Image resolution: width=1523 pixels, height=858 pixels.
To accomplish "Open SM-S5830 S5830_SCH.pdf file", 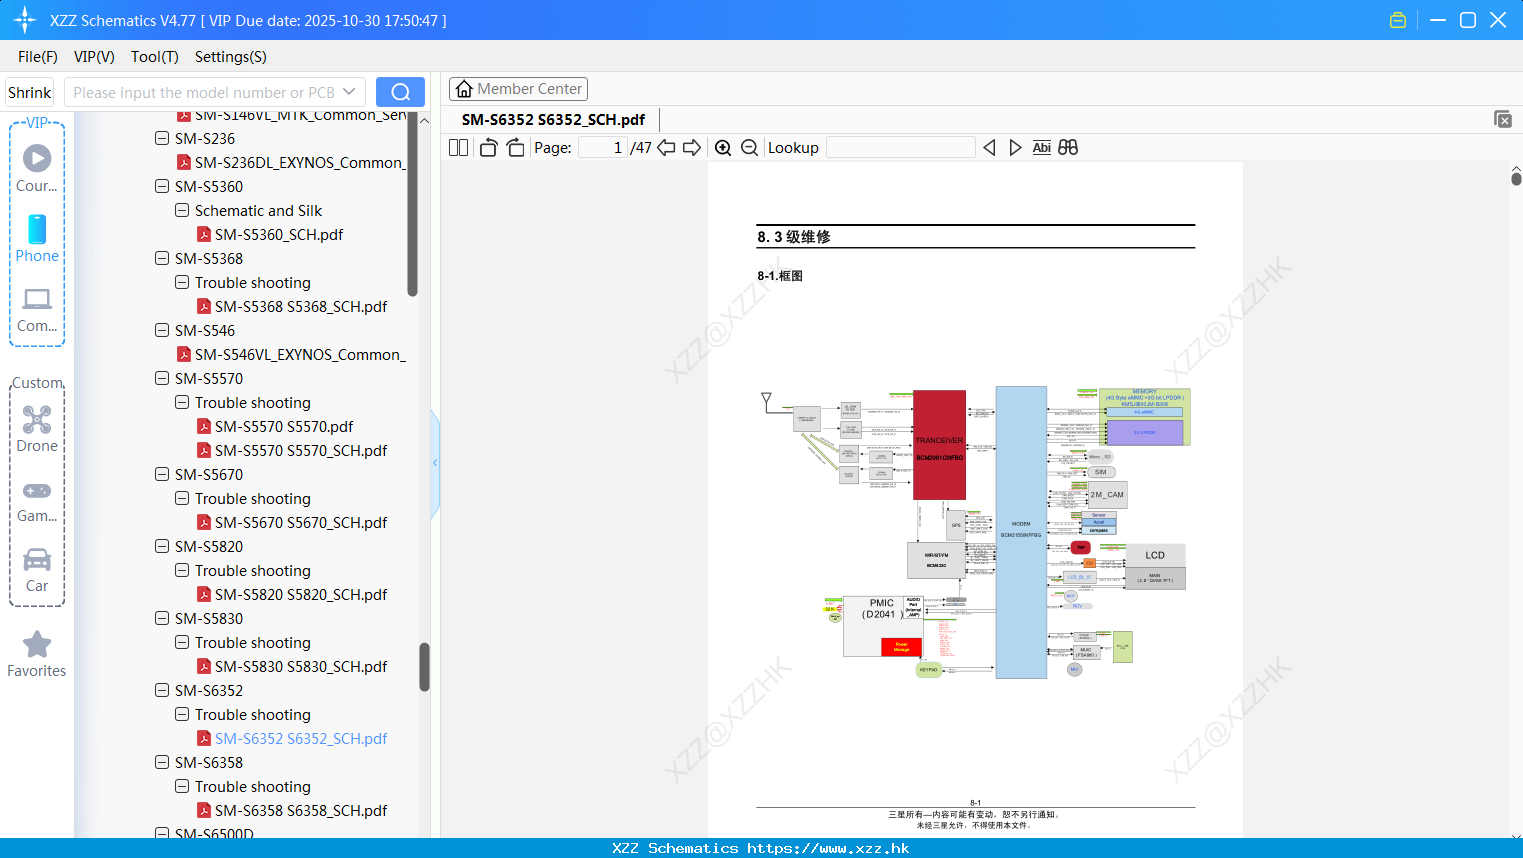I will click(301, 667).
